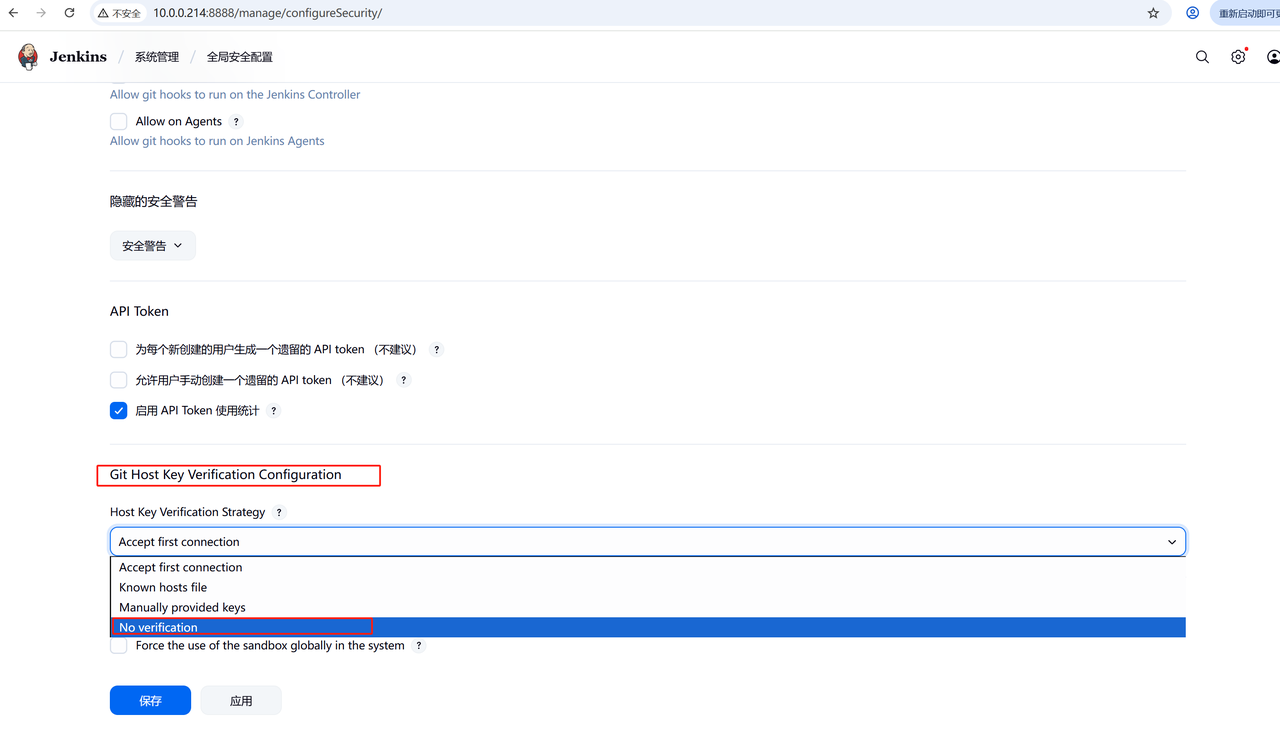Go to 系统管理 breadcrumb link
This screenshot has width=1280, height=752.
coord(157,57)
